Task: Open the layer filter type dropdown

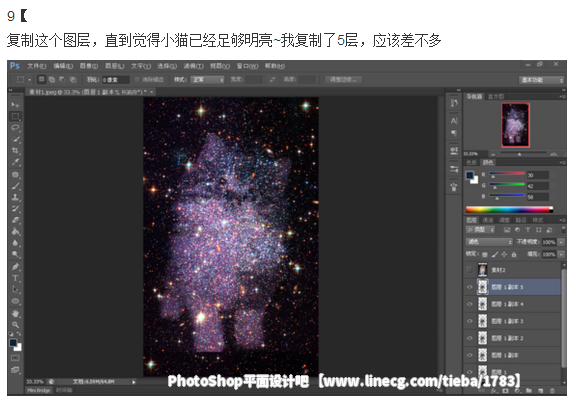Action: pos(480,230)
